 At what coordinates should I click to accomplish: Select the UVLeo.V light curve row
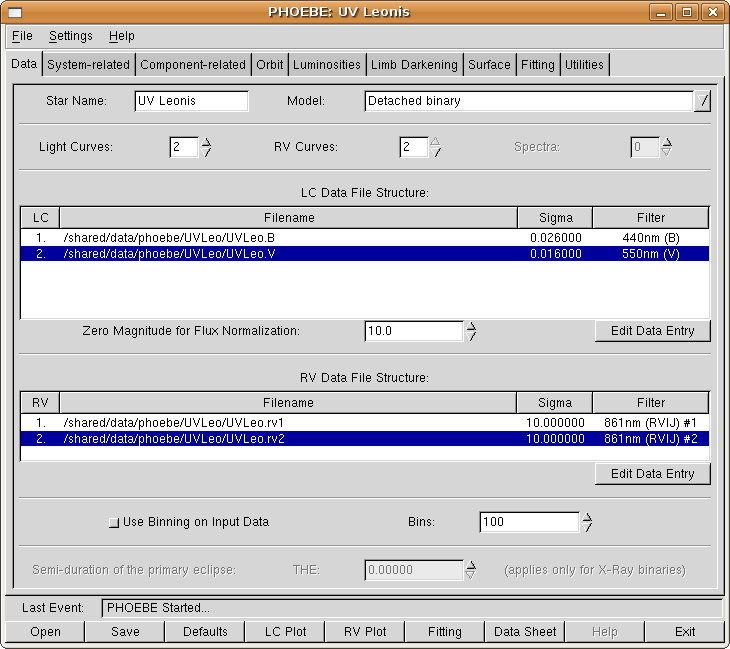365,254
